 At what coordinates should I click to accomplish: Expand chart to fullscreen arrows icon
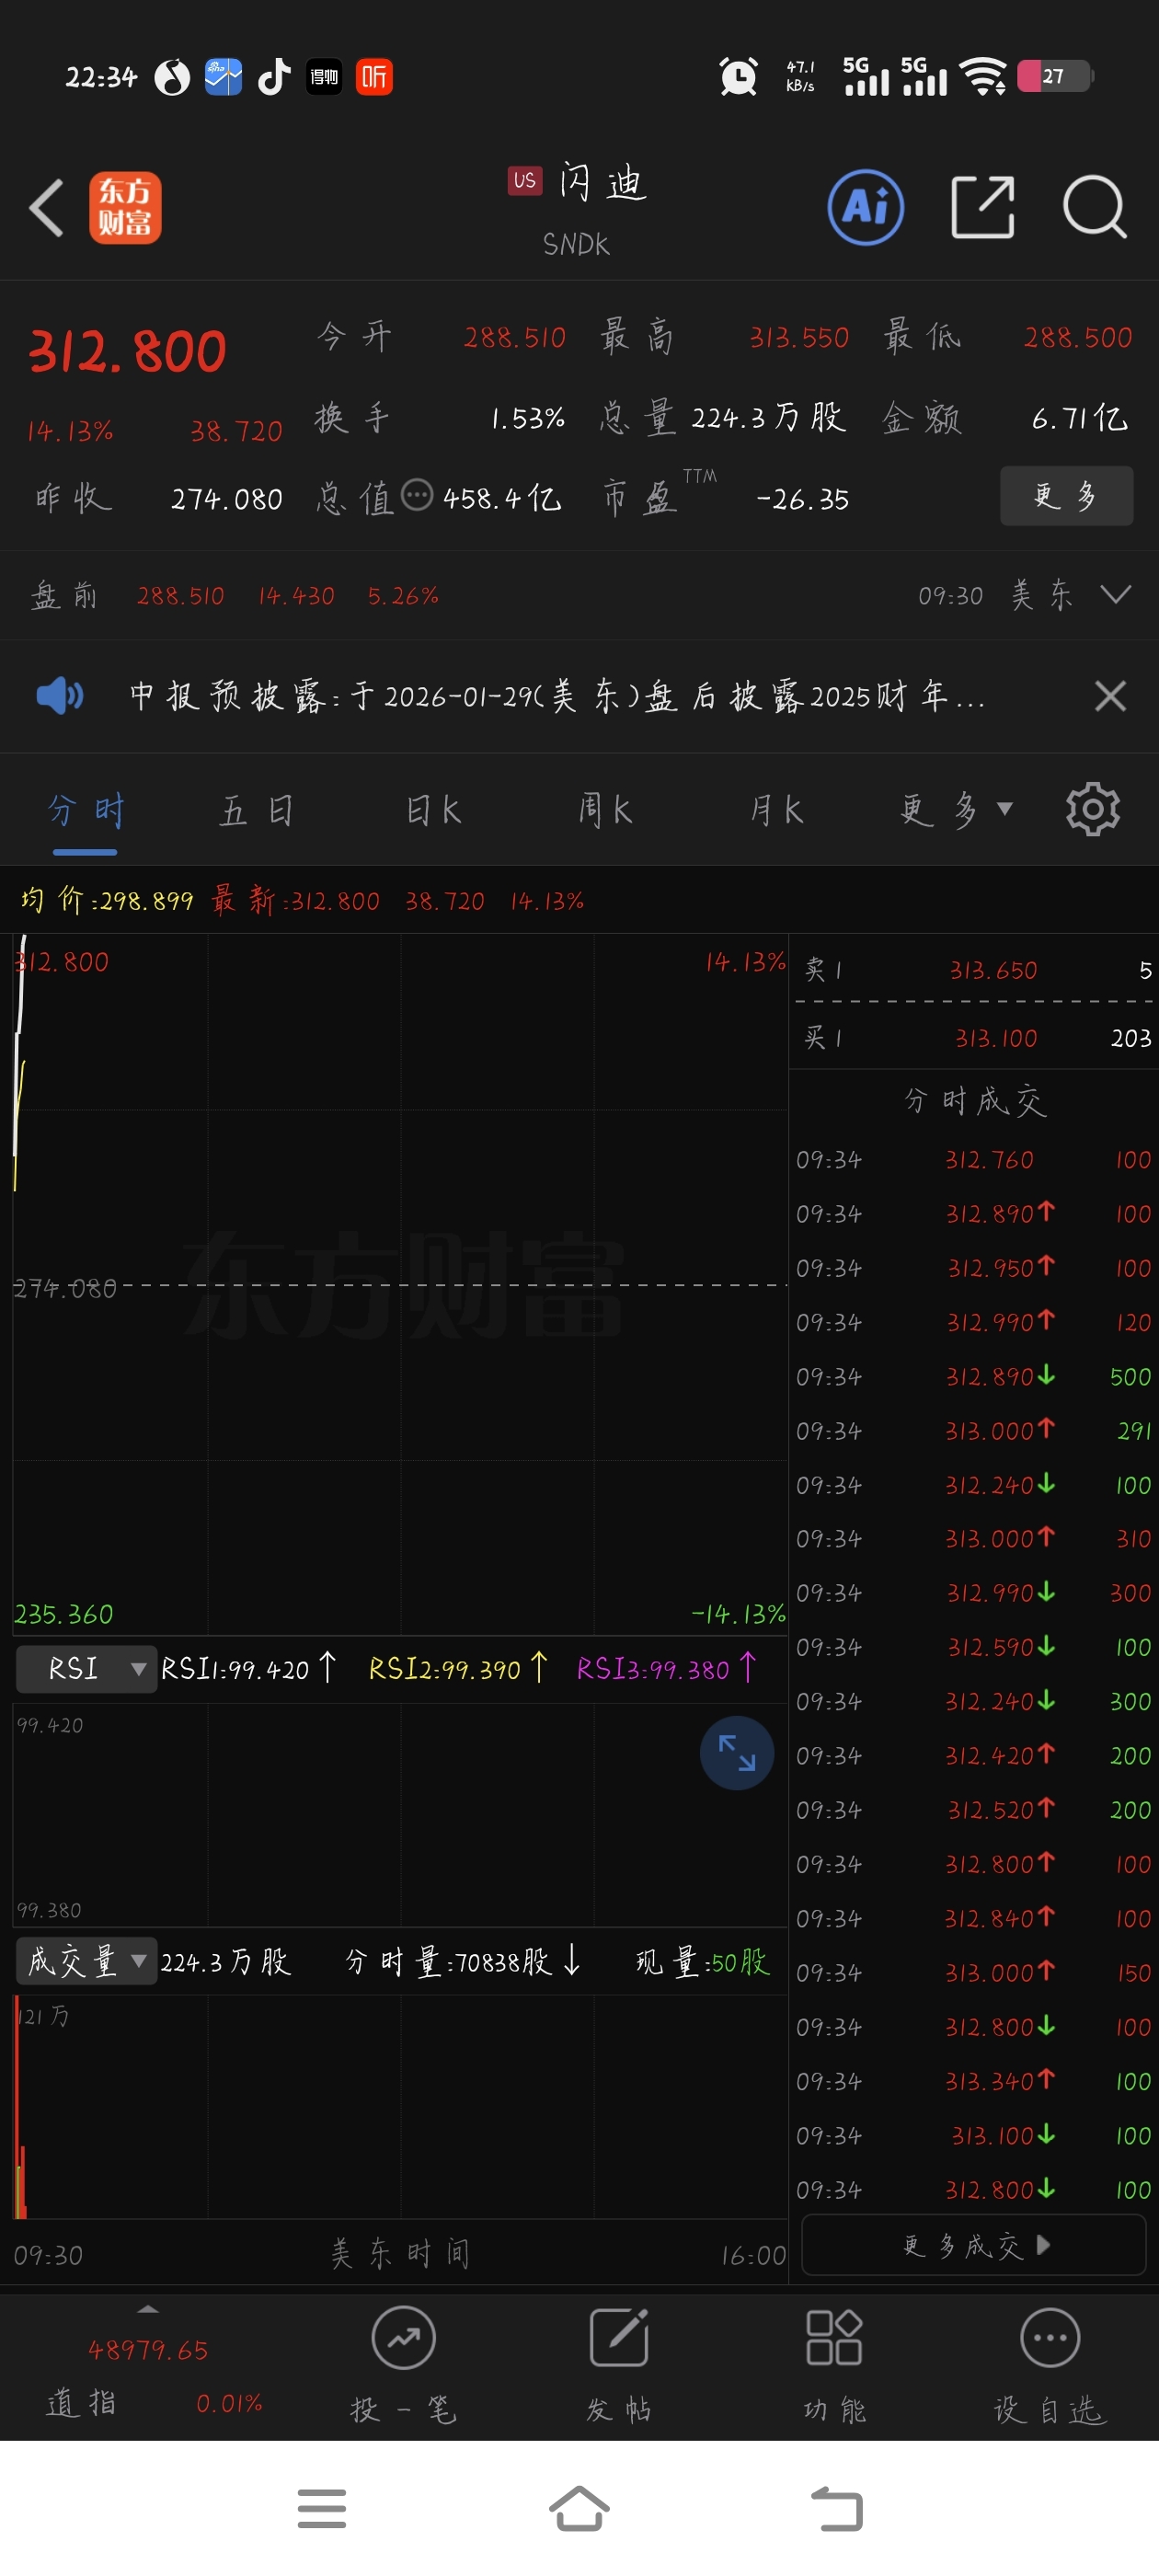coord(737,1753)
